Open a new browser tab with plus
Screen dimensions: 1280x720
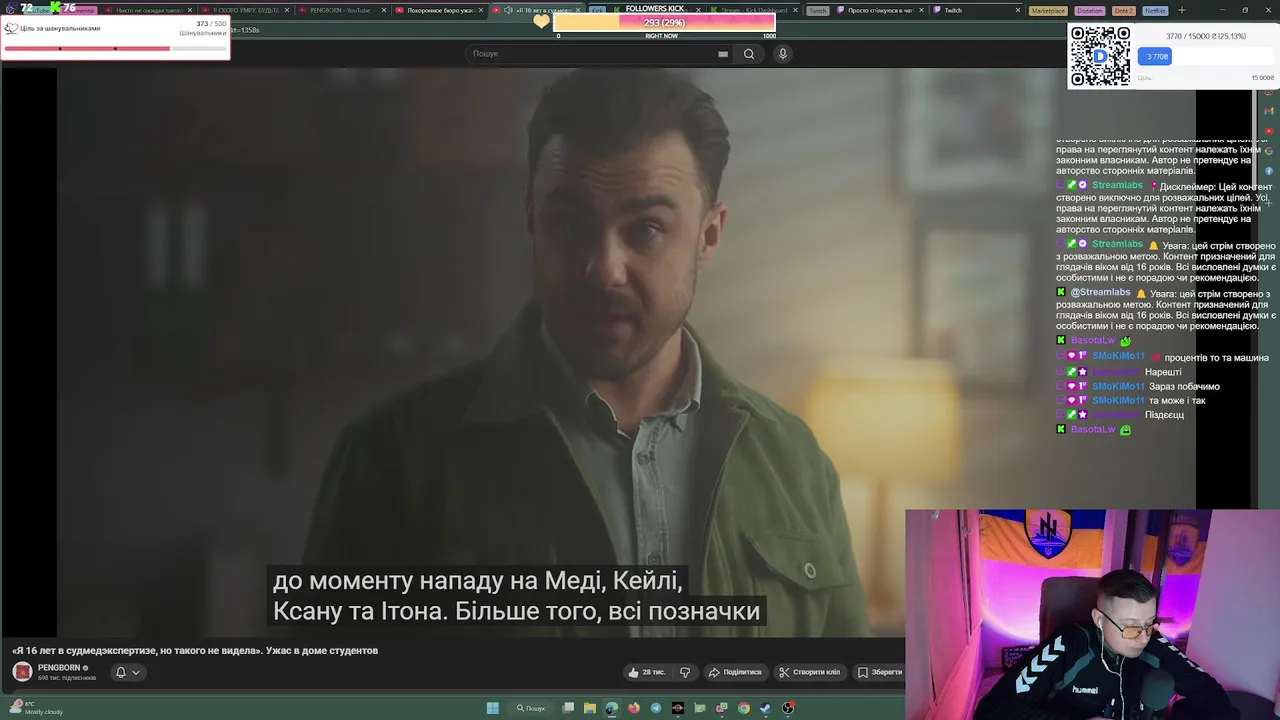(x=1181, y=10)
